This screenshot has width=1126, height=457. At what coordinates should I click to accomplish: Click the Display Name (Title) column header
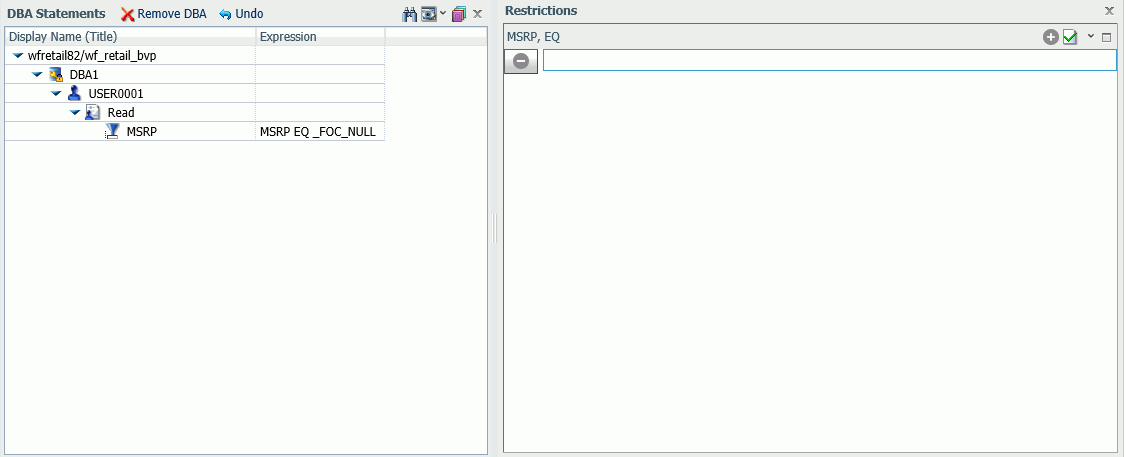click(x=130, y=37)
